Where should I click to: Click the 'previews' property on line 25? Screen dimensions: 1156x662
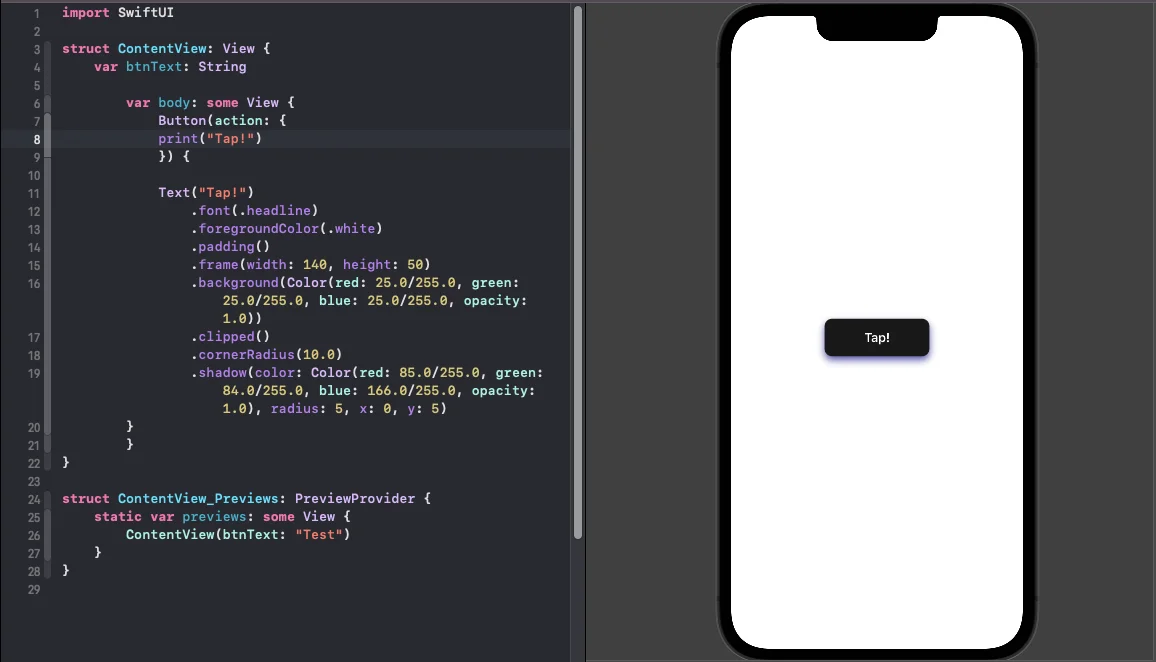click(214, 517)
